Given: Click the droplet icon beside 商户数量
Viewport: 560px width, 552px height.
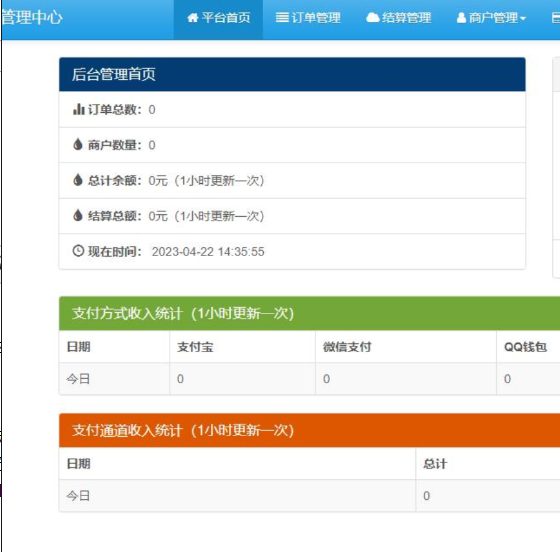Looking at the screenshot, I should 78,144.
